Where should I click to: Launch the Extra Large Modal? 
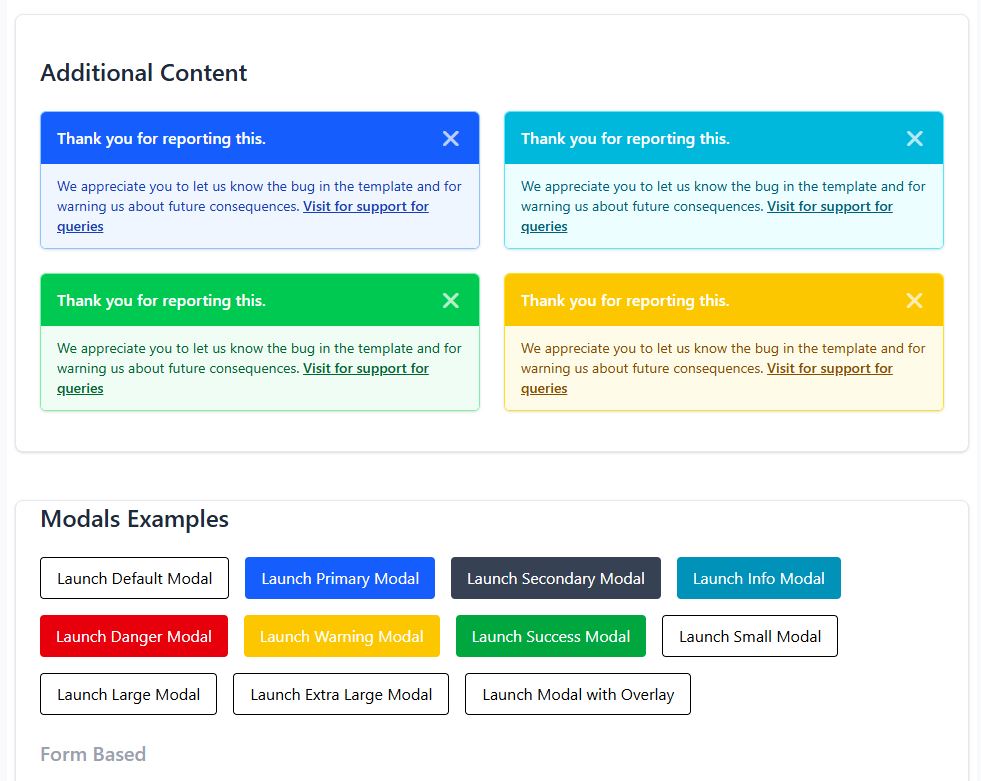click(x=340, y=694)
